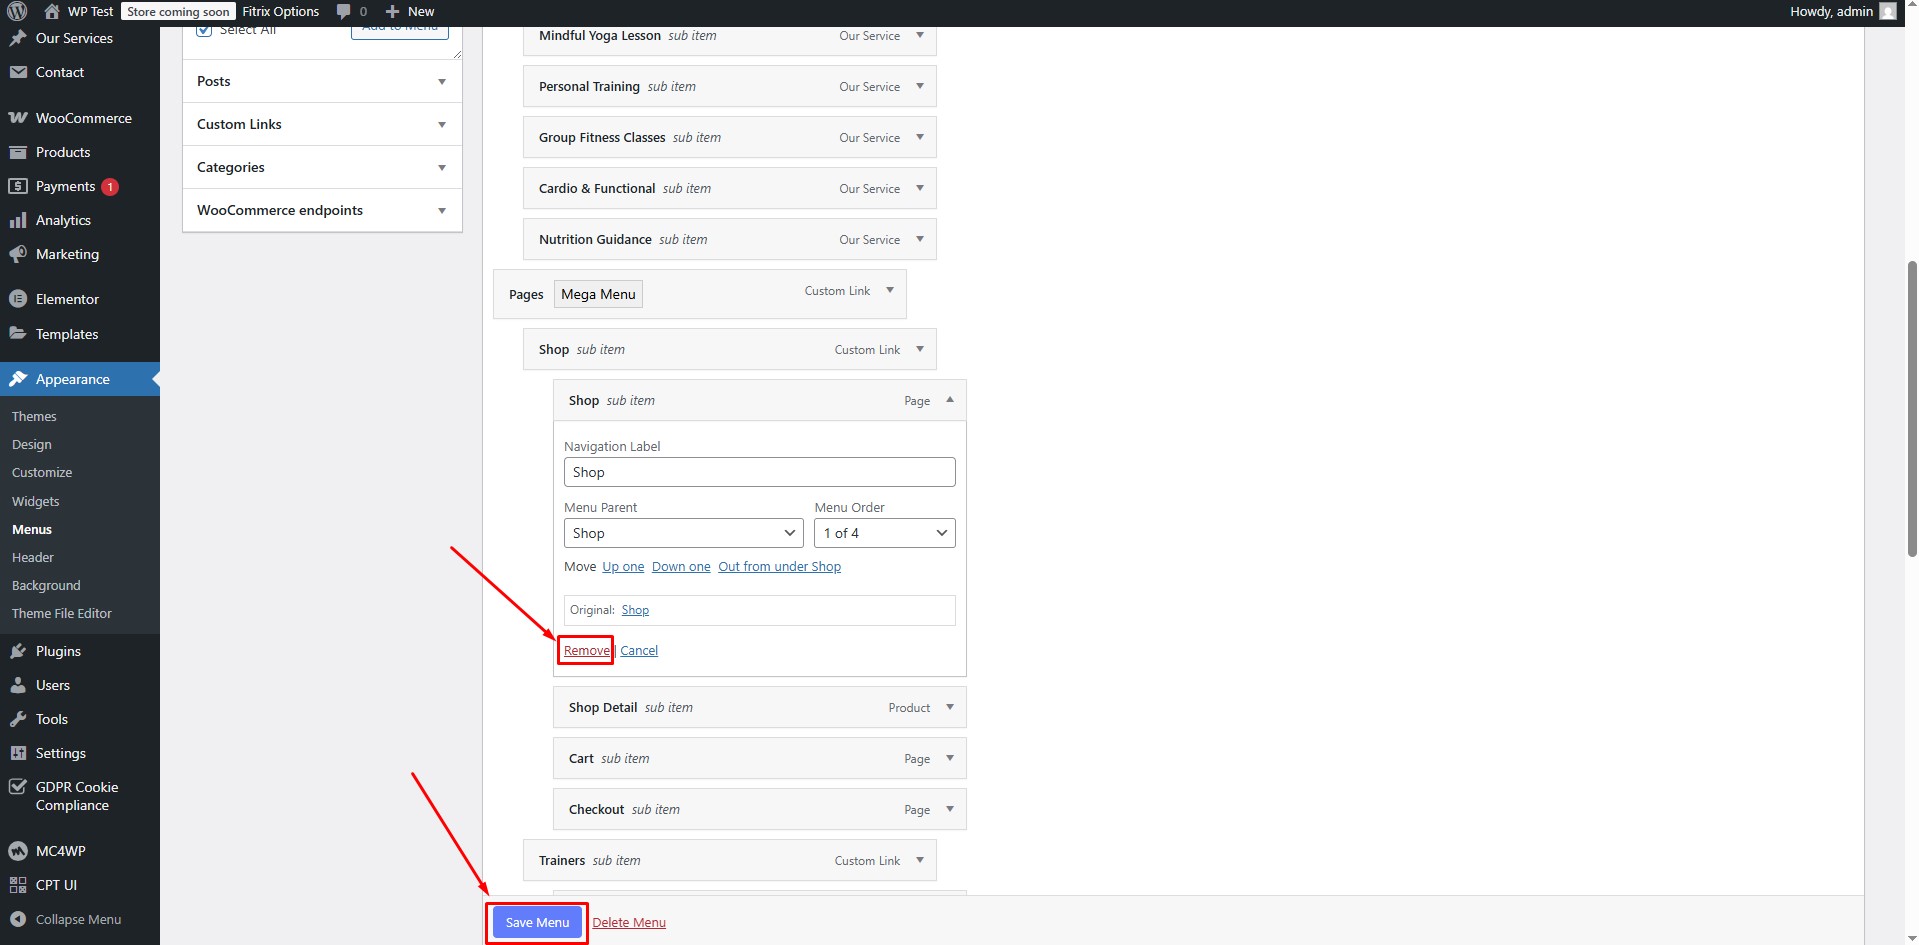The image size is (1919, 945).
Task: Click the Plugins plug icon
Action: (18, 651)
